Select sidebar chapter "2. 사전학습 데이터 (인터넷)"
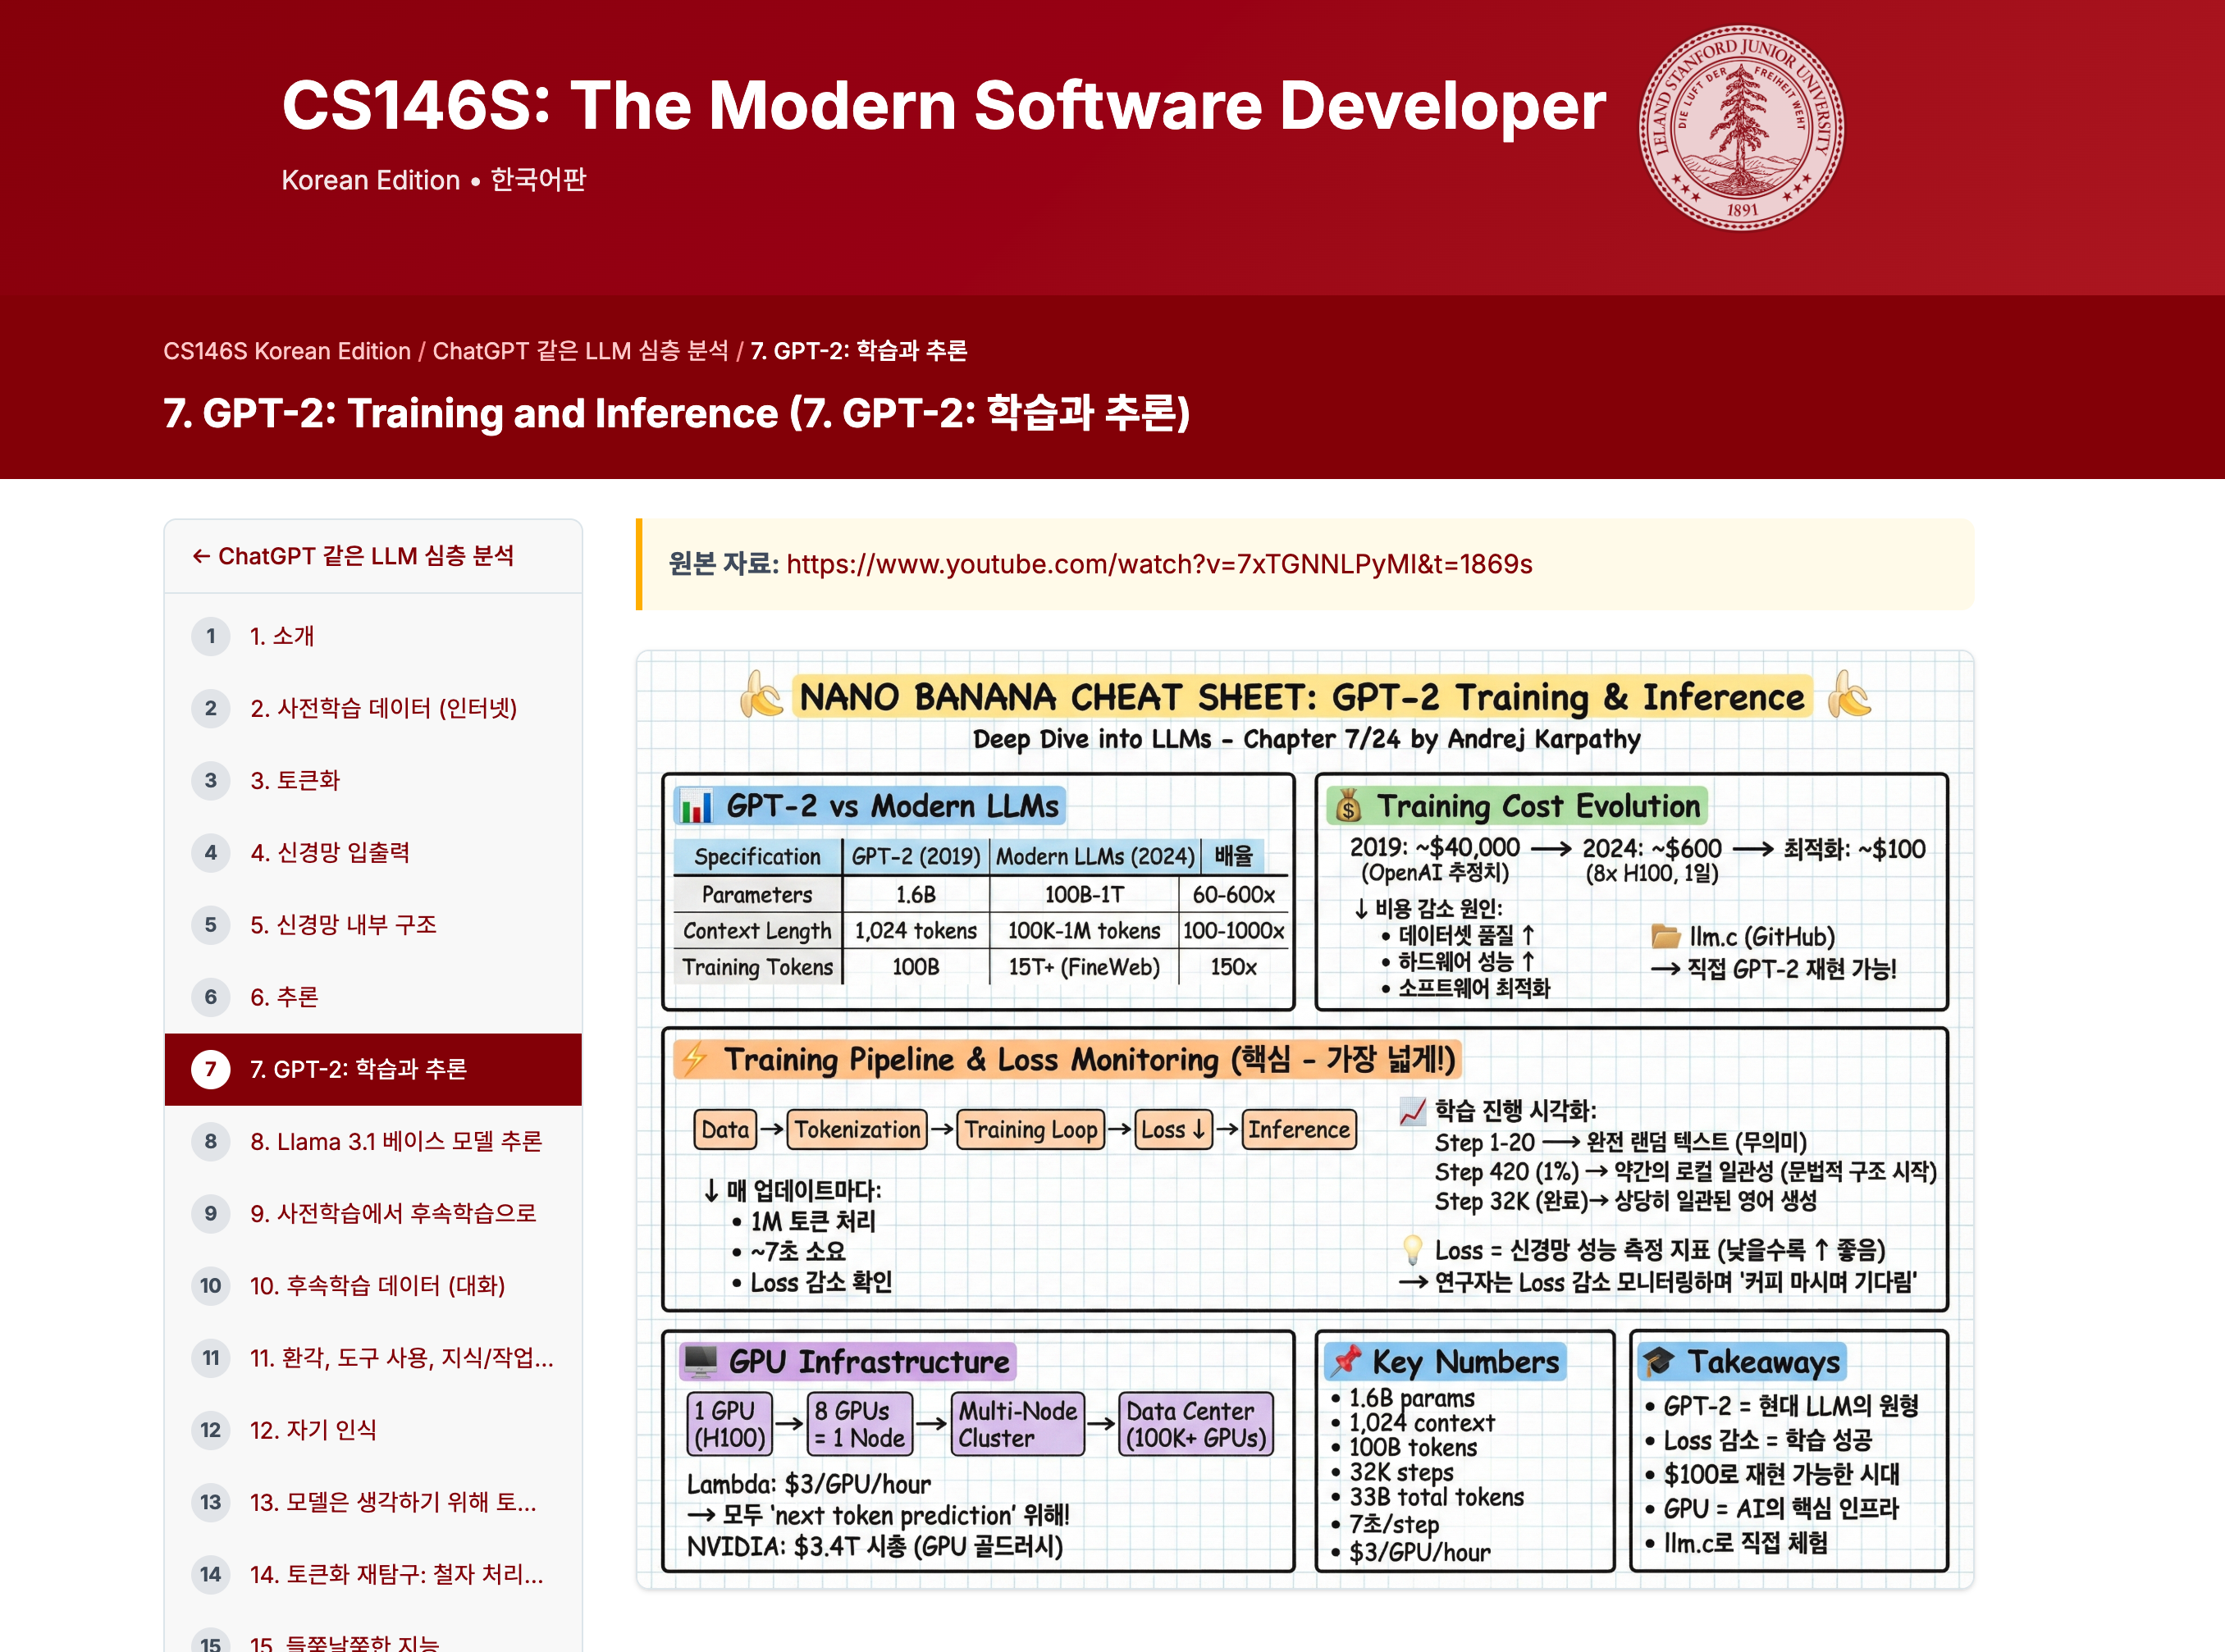 pyautogui.click(x=373, y=708)
